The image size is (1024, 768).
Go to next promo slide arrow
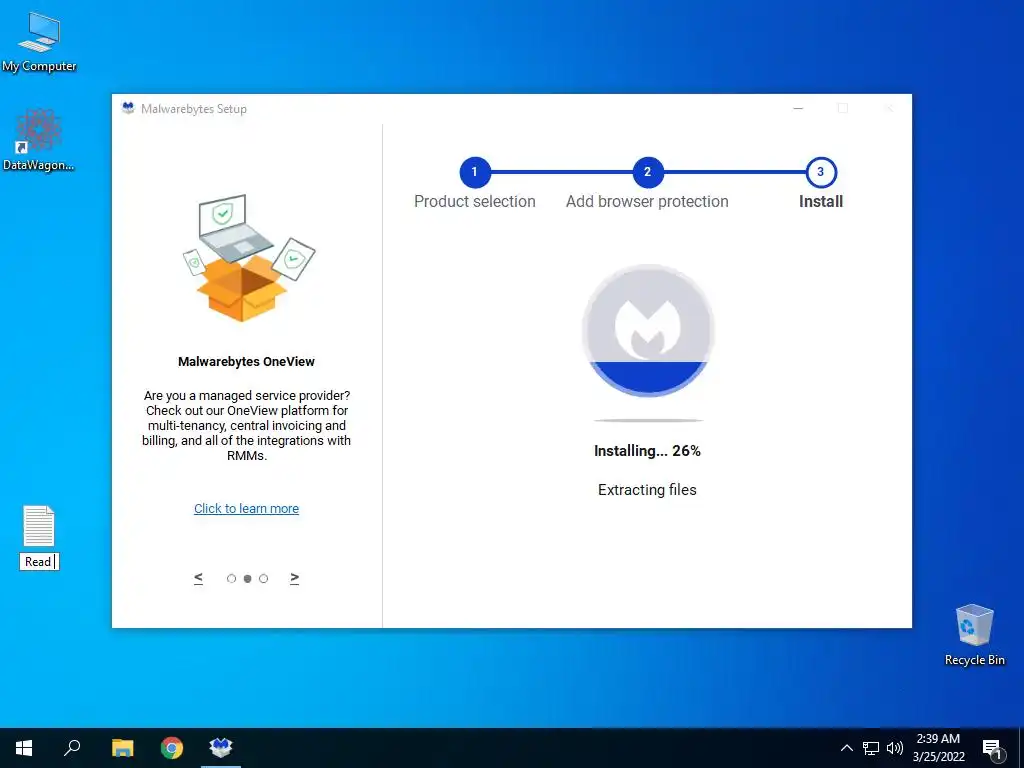[x=295, y=578]
